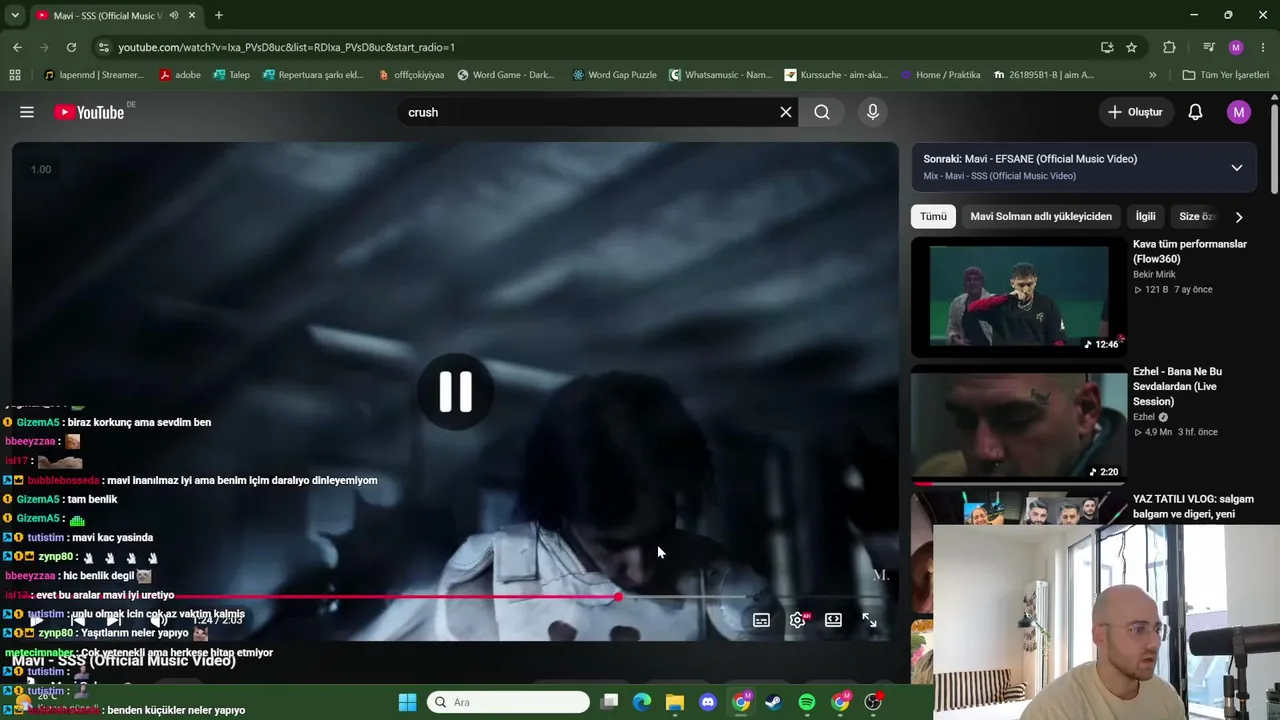This screenshot has width=1280, height=720.
Task: Open the browser media controls button
Action: [1209, 47]
